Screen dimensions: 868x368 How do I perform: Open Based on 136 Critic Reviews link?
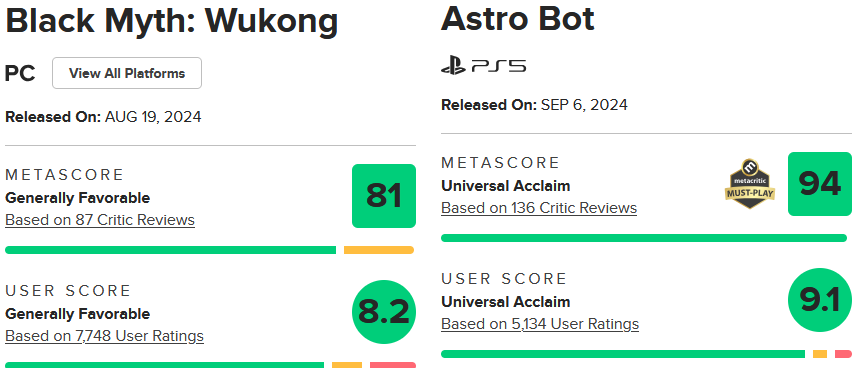tap(539, 208)
